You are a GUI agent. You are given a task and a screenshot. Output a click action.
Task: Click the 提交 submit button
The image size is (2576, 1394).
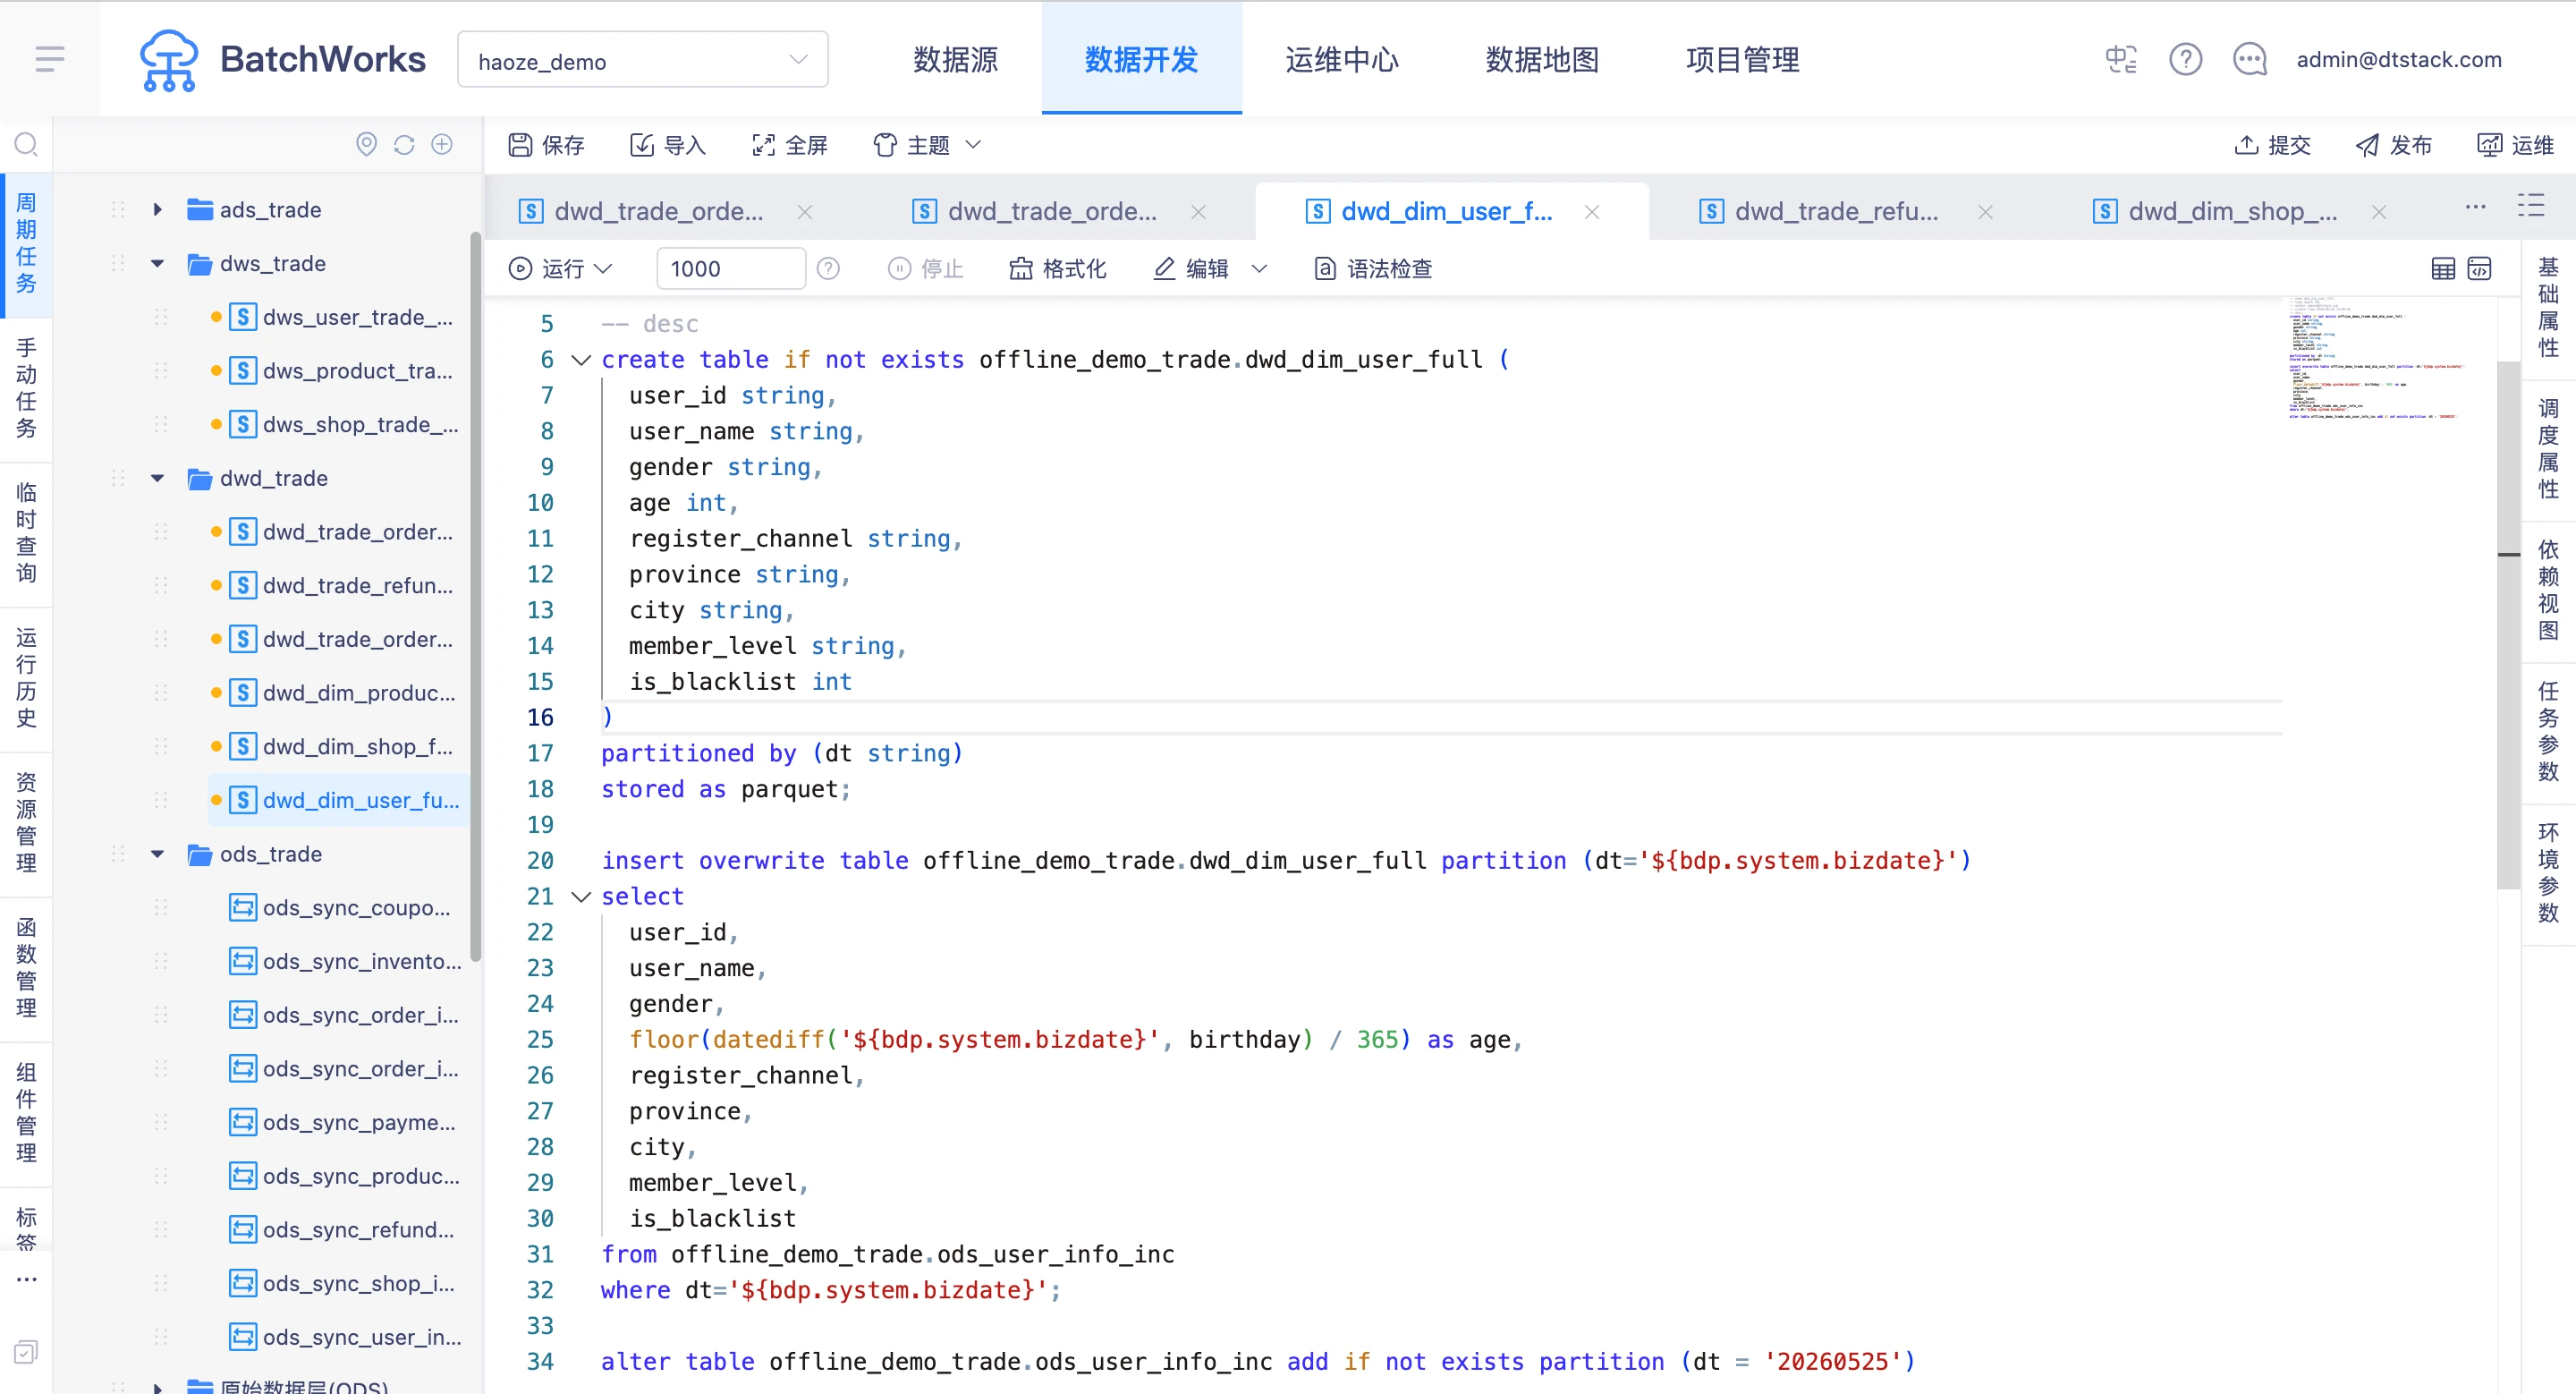click(2272, 146)
